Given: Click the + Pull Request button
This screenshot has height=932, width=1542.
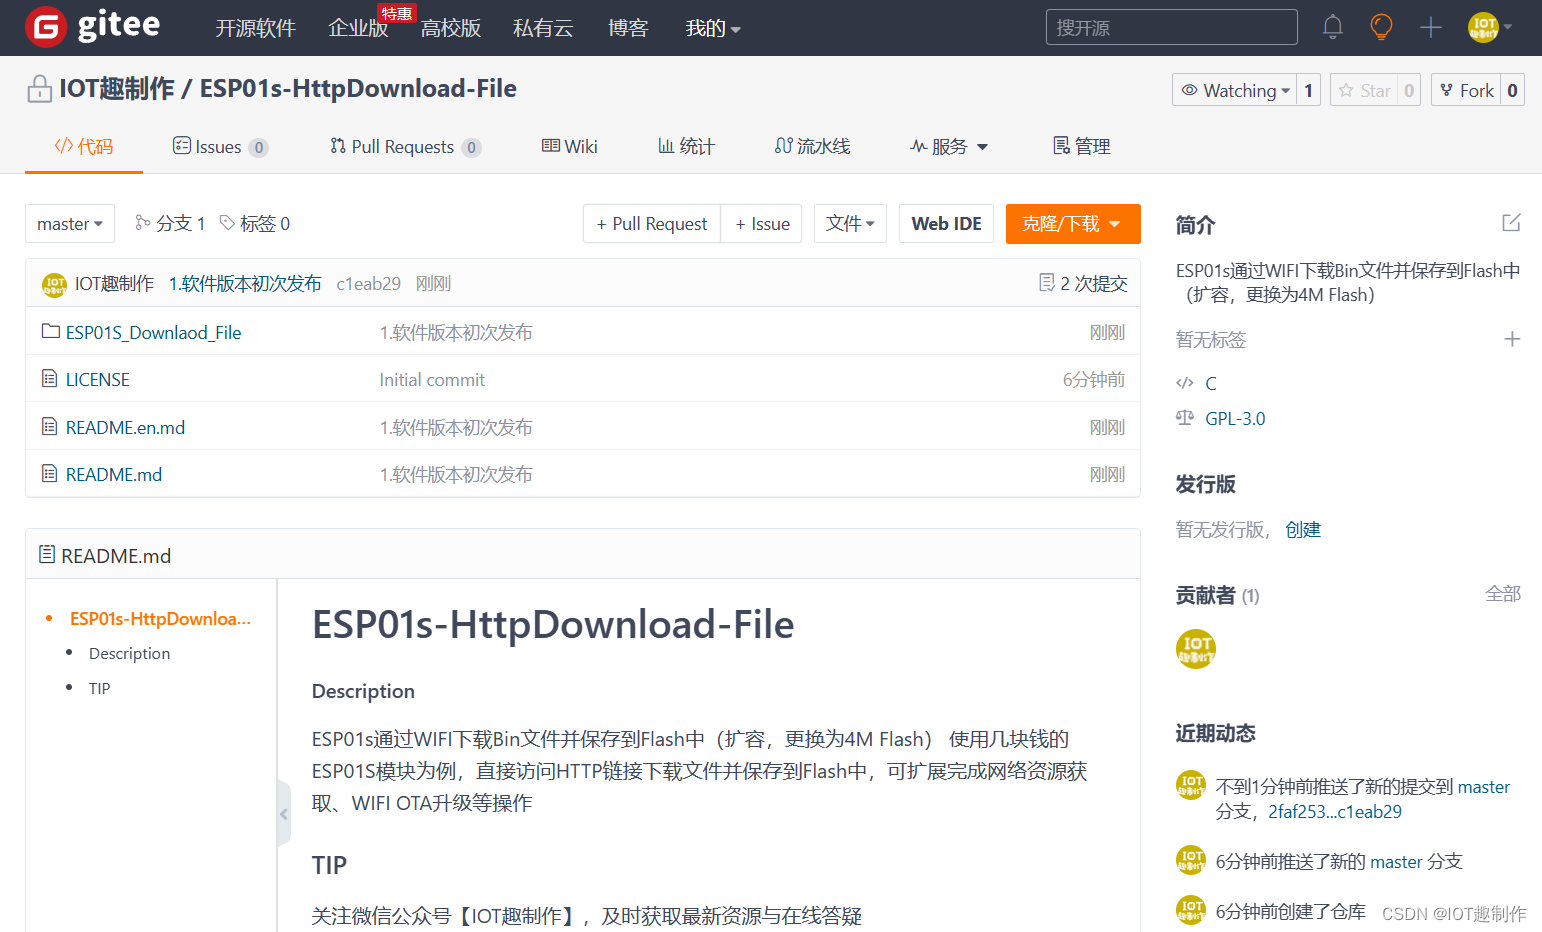Looking at the screenshot, I should point(651,224).
